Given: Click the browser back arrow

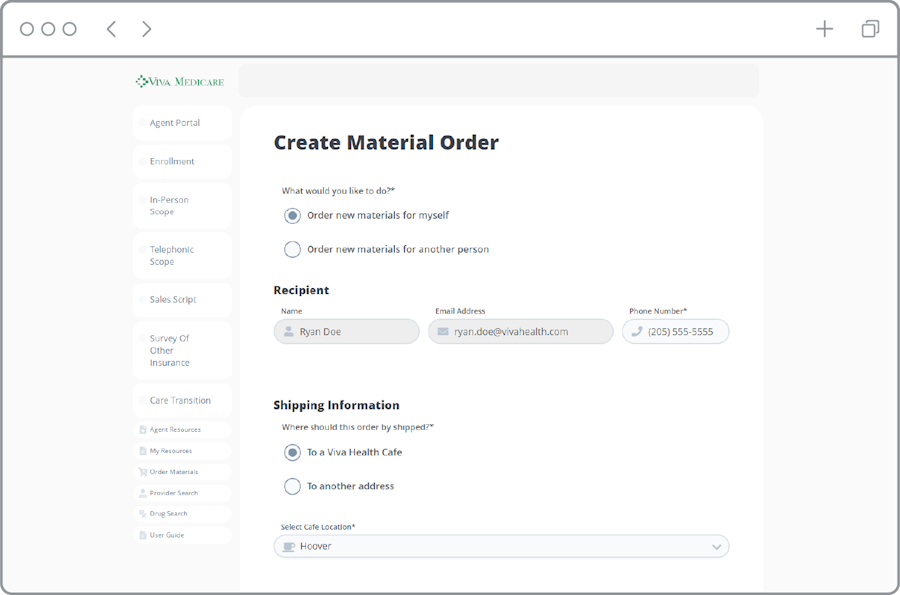Looking at the screenshot, I should [x=111, y=29].
